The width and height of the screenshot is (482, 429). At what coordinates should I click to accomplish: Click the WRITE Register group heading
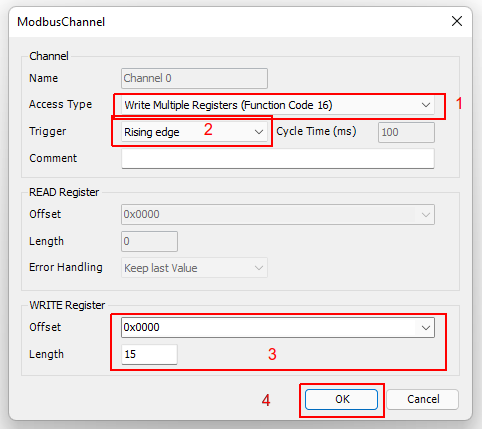click(x=67, y=305)
